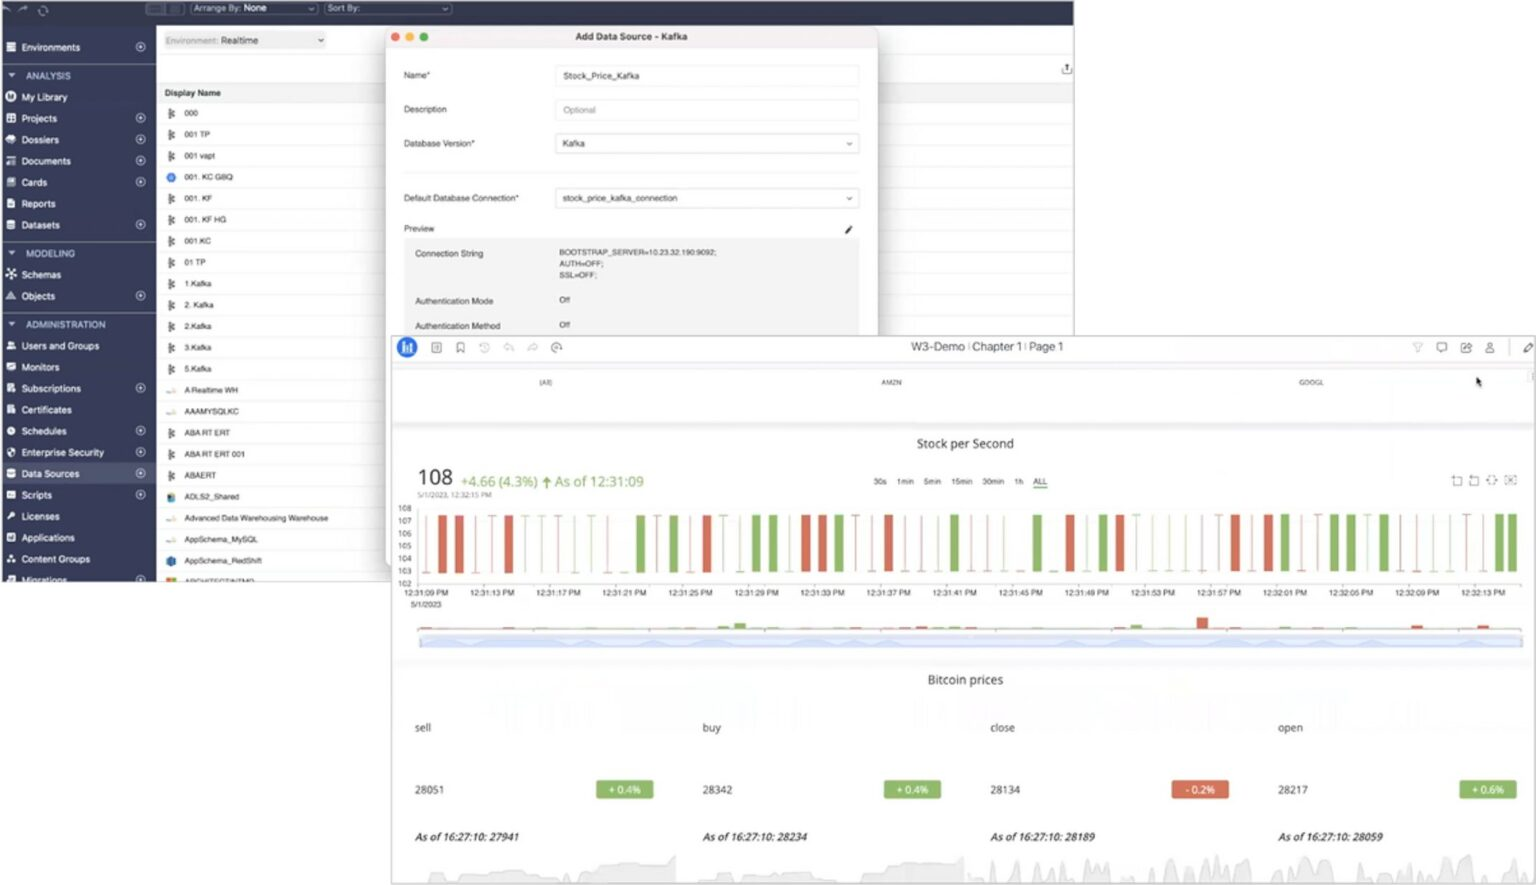This screenshot has width=1536, height=885.
Task: Click the plus icon next to Projects
Action: (x=140, y=118)
